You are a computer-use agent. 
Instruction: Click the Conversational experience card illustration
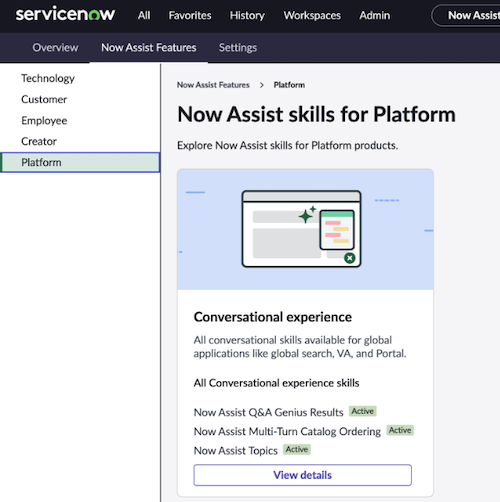(305, 229)
